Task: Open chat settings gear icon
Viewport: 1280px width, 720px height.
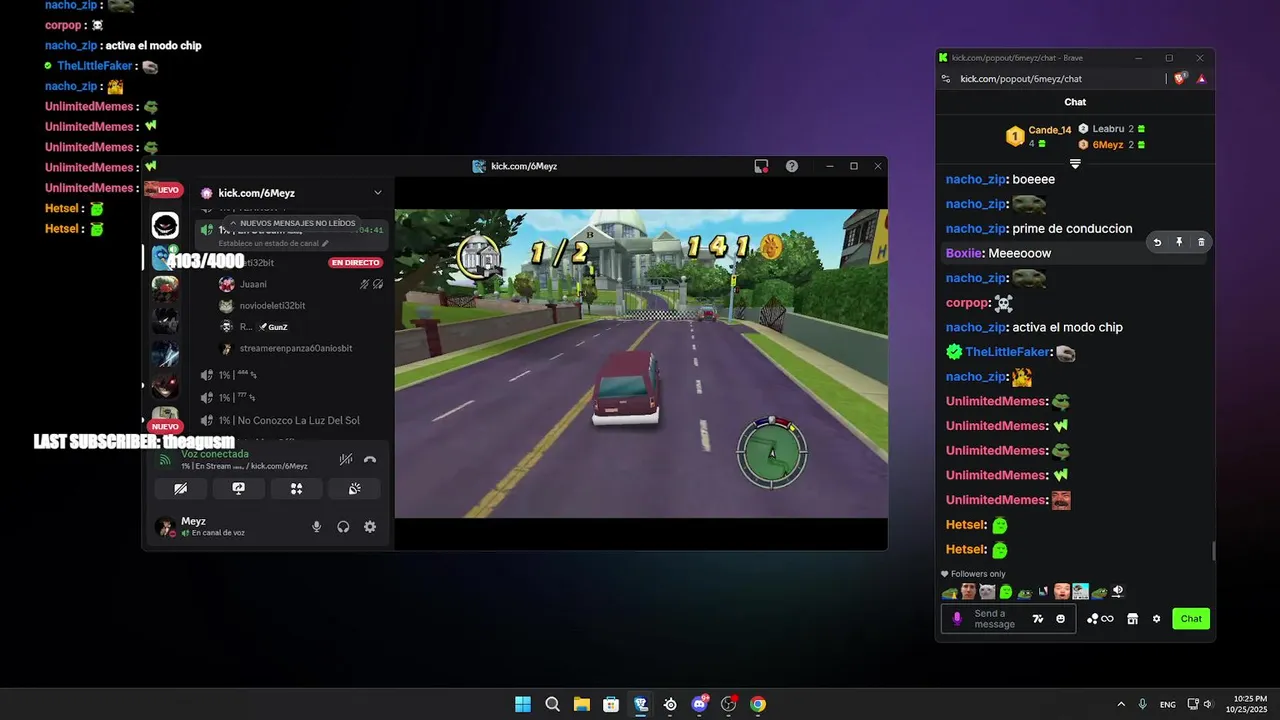Action: pos(1156,619)
